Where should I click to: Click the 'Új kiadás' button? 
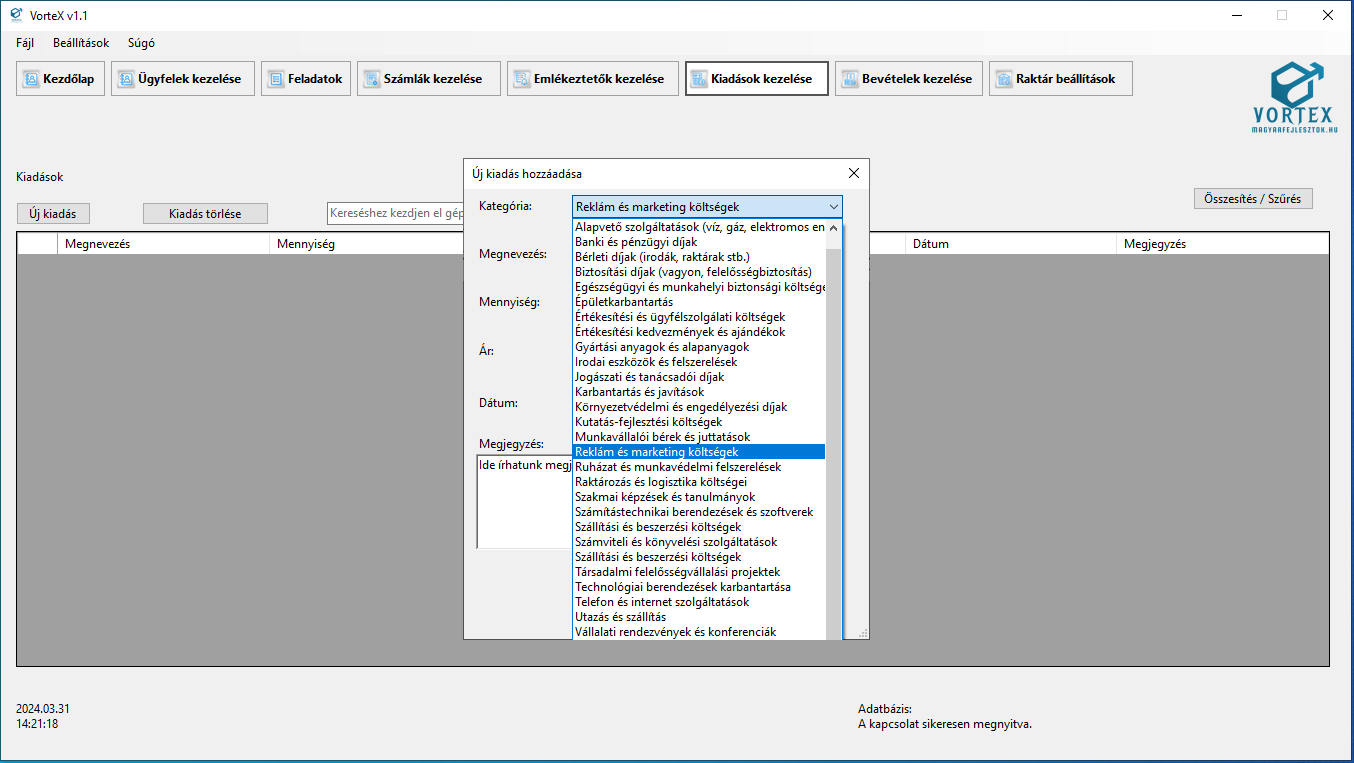[53, 214]
